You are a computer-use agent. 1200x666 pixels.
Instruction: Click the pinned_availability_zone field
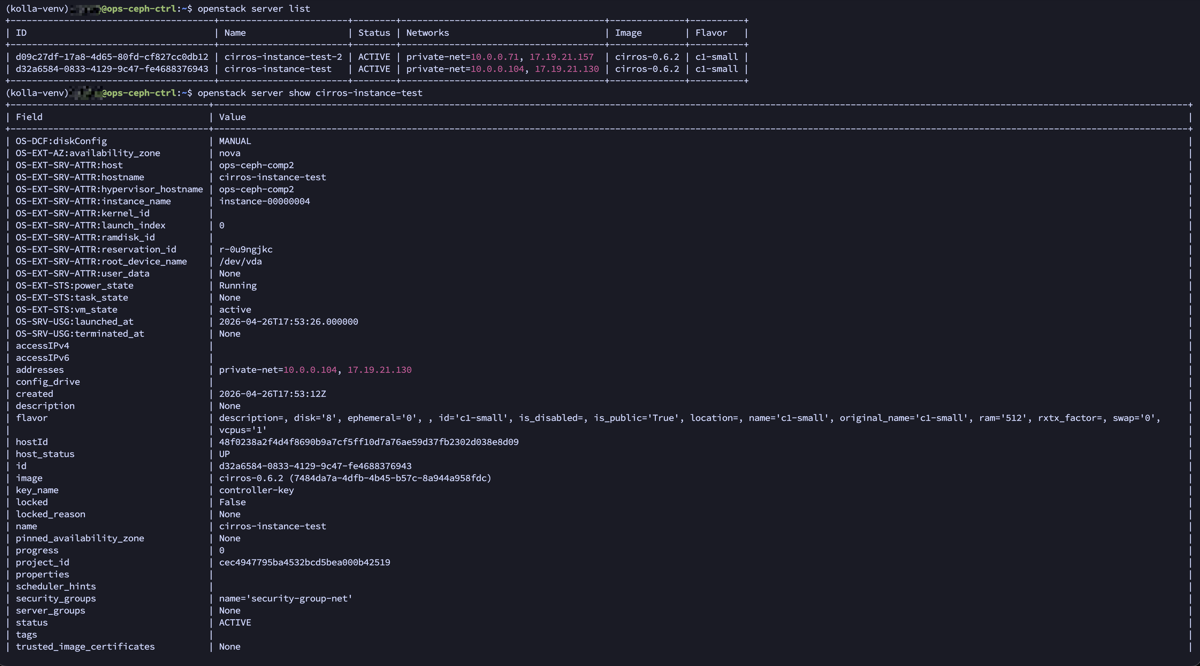80,537
